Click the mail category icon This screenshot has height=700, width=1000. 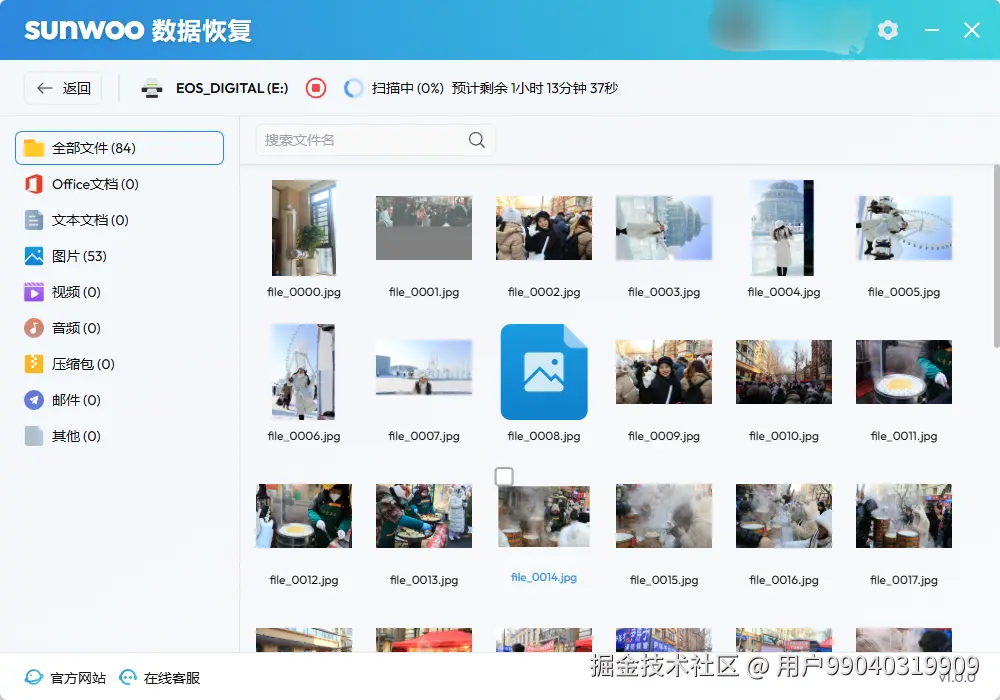coord(34,400)
